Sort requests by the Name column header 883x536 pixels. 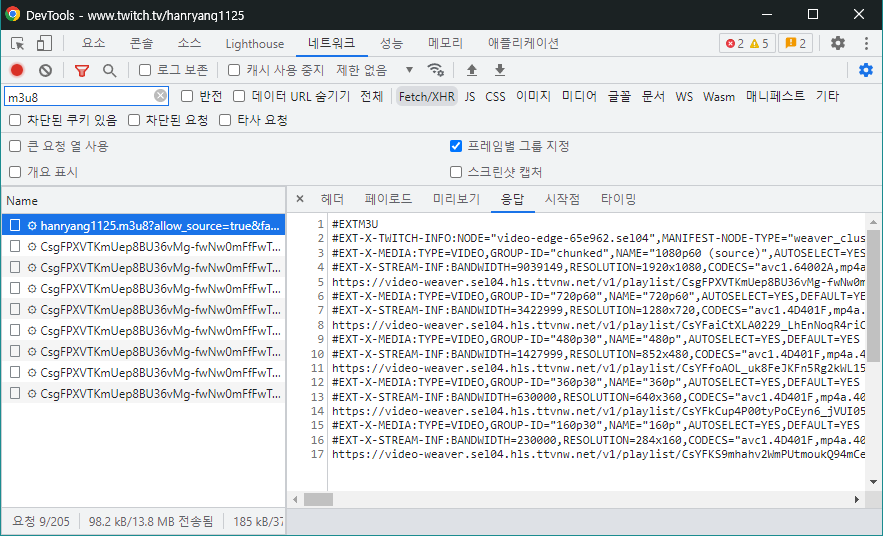click(143, 200)
